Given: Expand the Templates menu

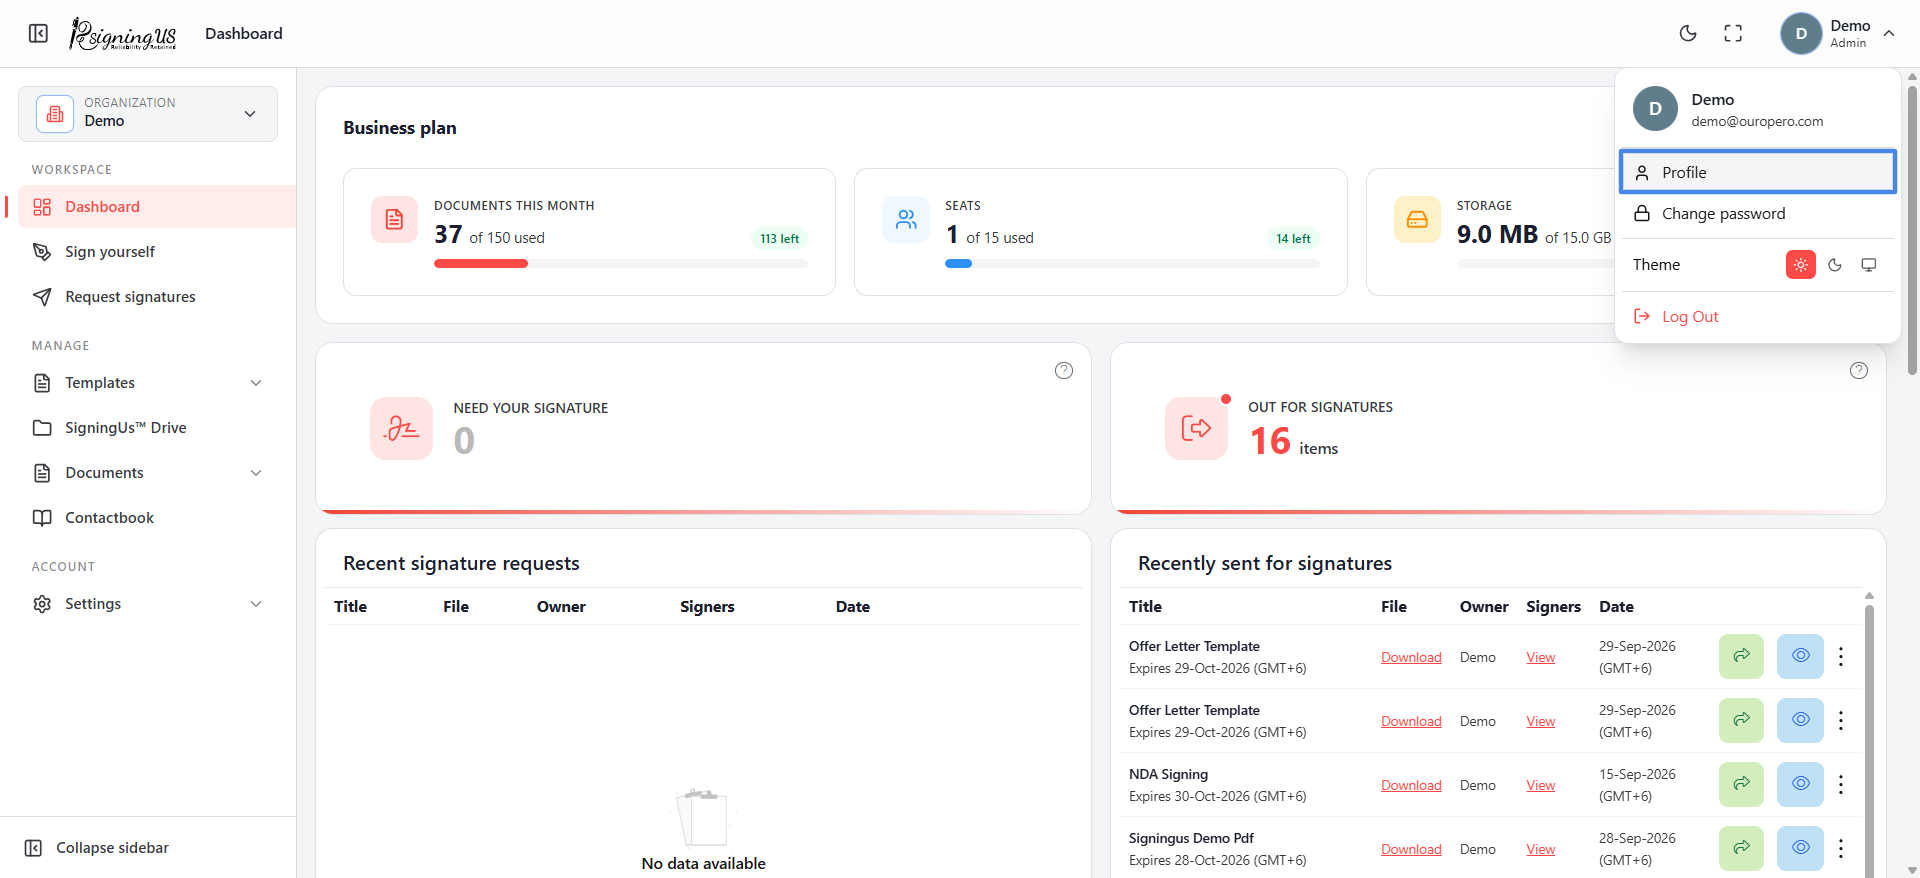Looking at the screenshot, I should pos(150,382).
